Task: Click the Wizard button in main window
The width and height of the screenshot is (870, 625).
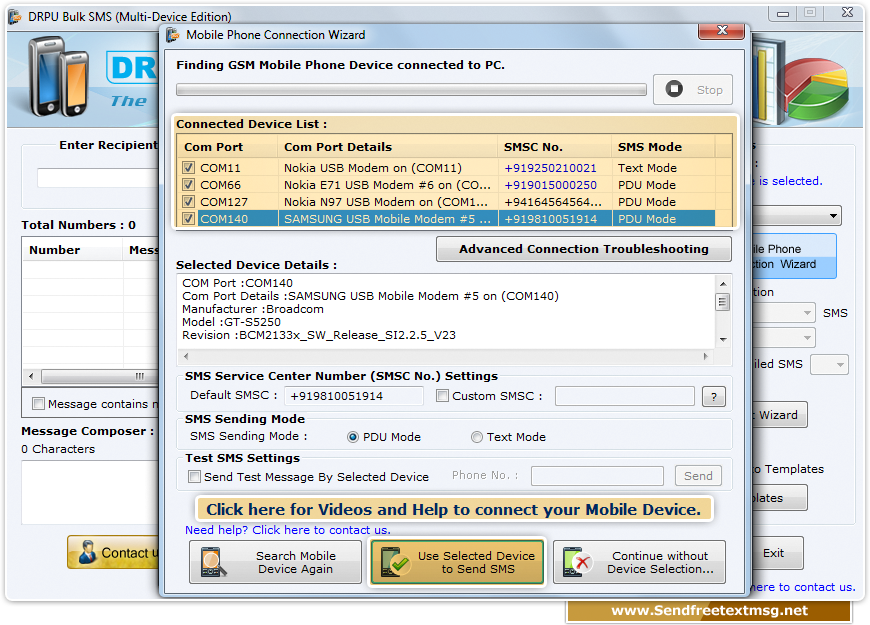Action: (x=779, y=415)
